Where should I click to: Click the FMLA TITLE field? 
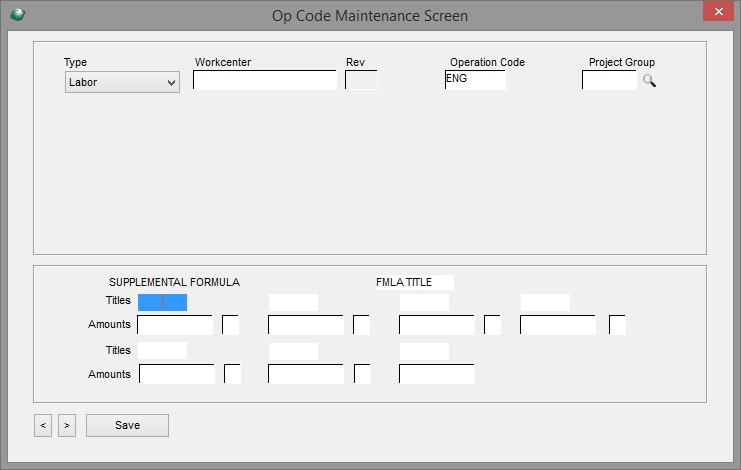(415, 282)
